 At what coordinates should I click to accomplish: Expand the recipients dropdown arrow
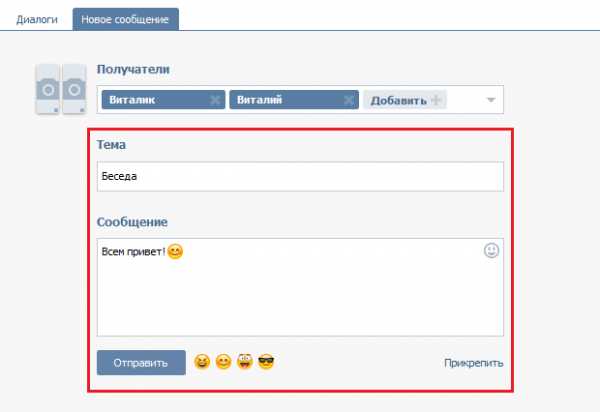[491, 100]
